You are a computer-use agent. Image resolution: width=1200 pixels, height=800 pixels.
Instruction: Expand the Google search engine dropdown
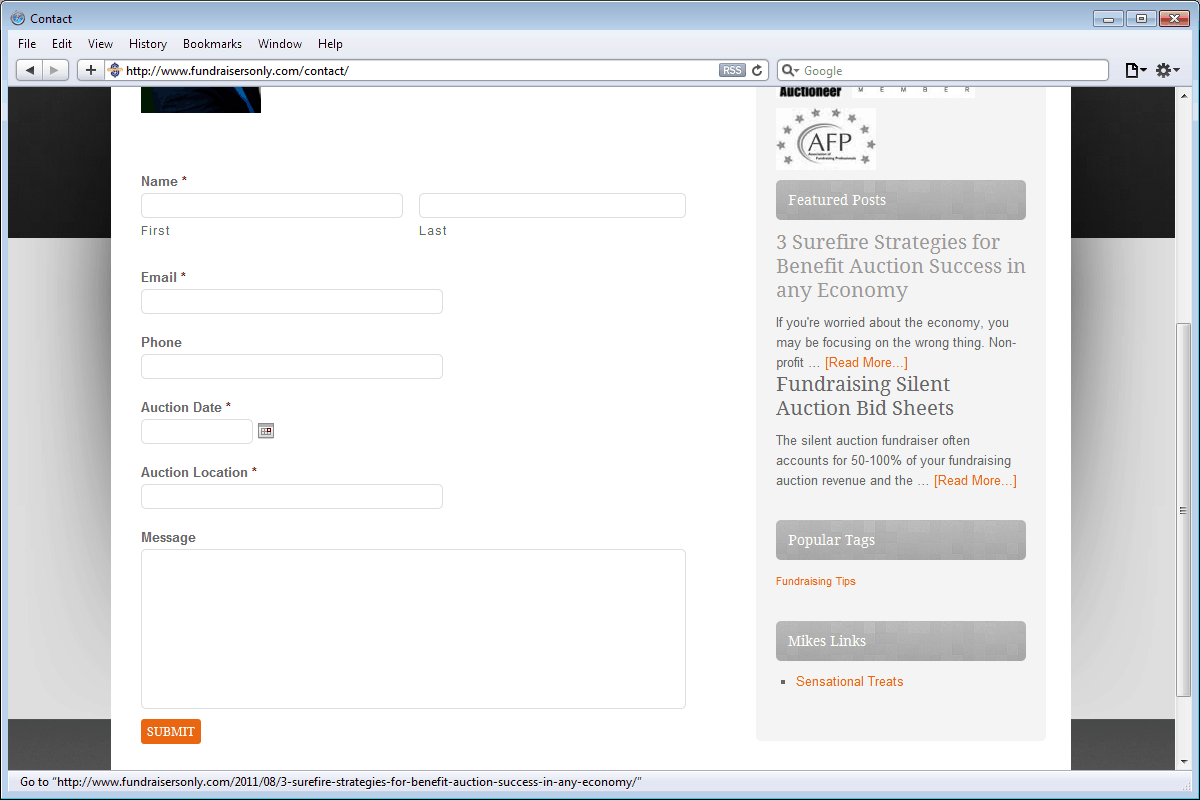pos(790,70)
